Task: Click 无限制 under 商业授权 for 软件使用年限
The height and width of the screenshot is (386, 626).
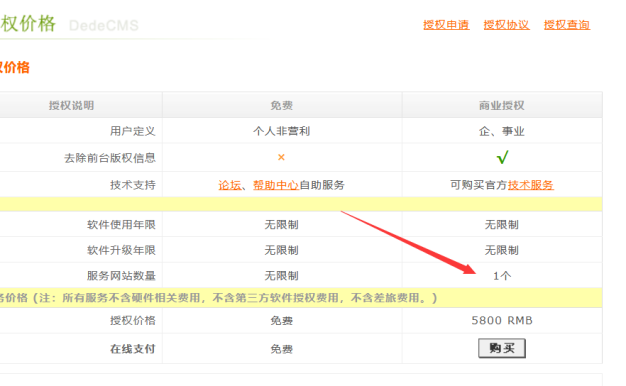Action: point(502,224)
